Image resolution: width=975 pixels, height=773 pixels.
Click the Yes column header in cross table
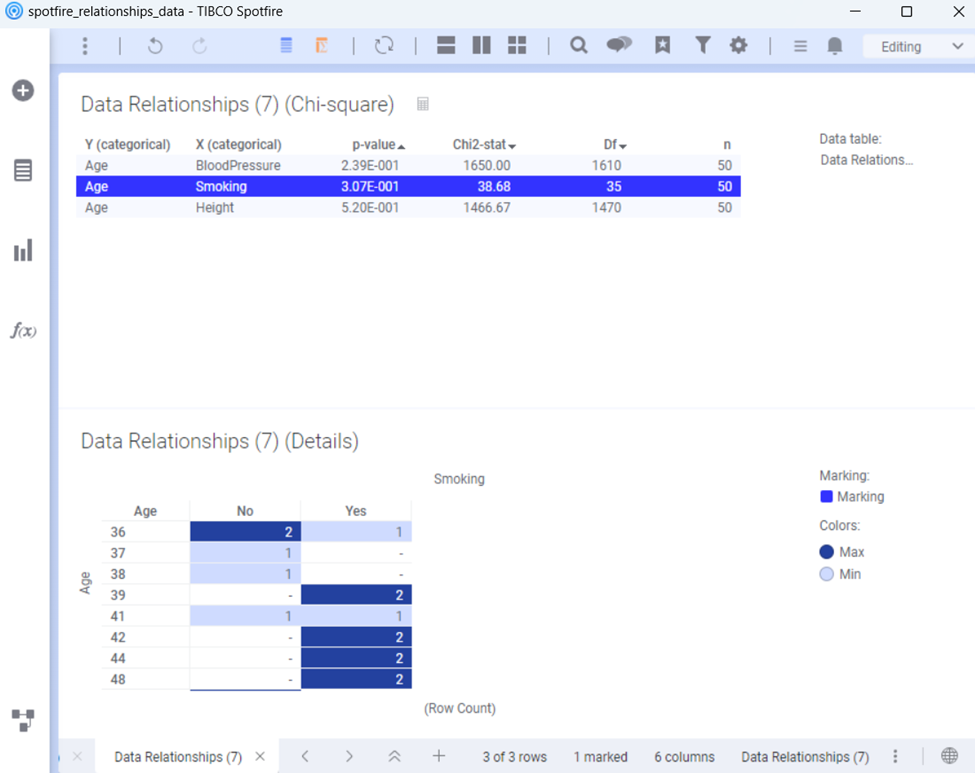click(x=356, y=511)
